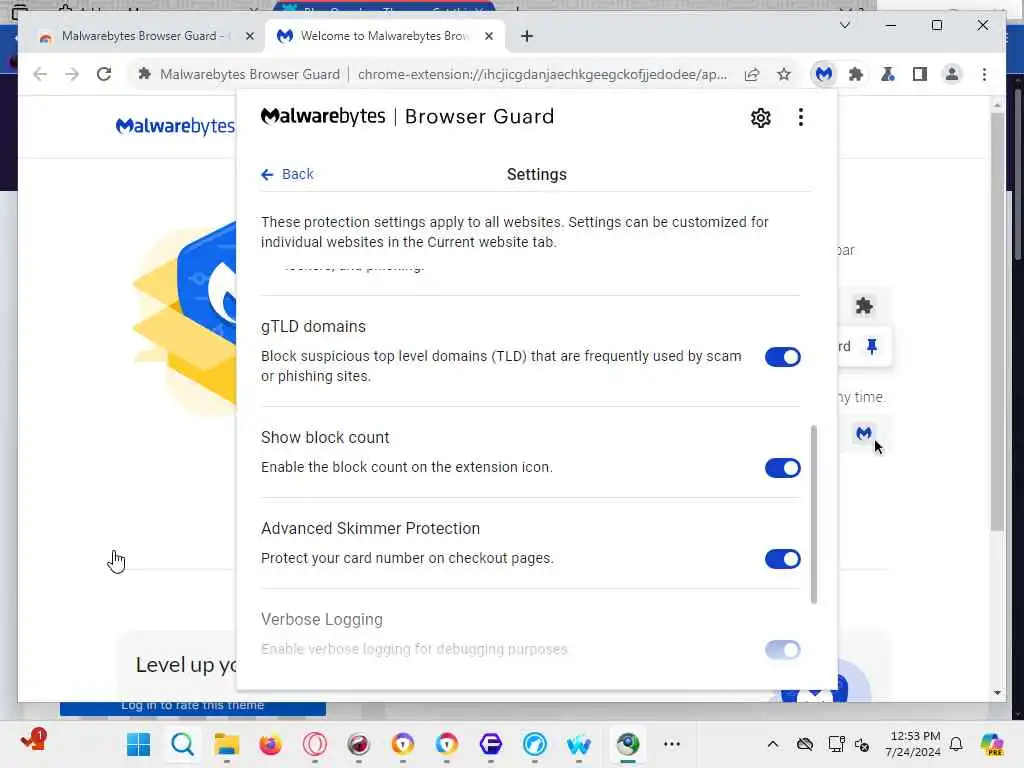
Task: Open the Browser Guard three-dot menu
Action: point(801,118)
